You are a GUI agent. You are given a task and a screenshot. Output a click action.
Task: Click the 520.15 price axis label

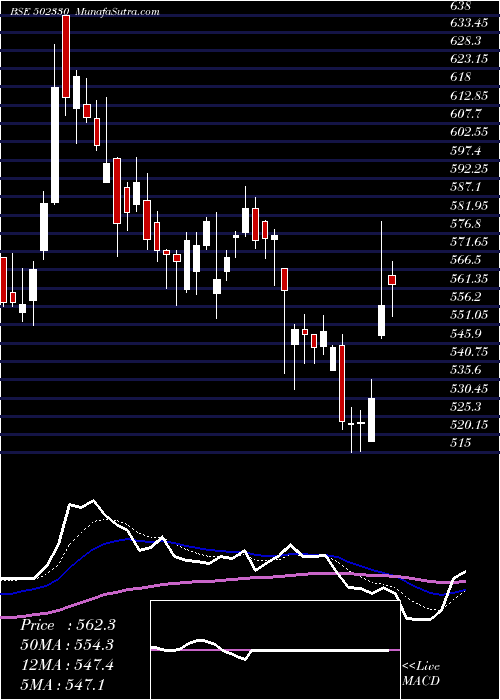468,424
